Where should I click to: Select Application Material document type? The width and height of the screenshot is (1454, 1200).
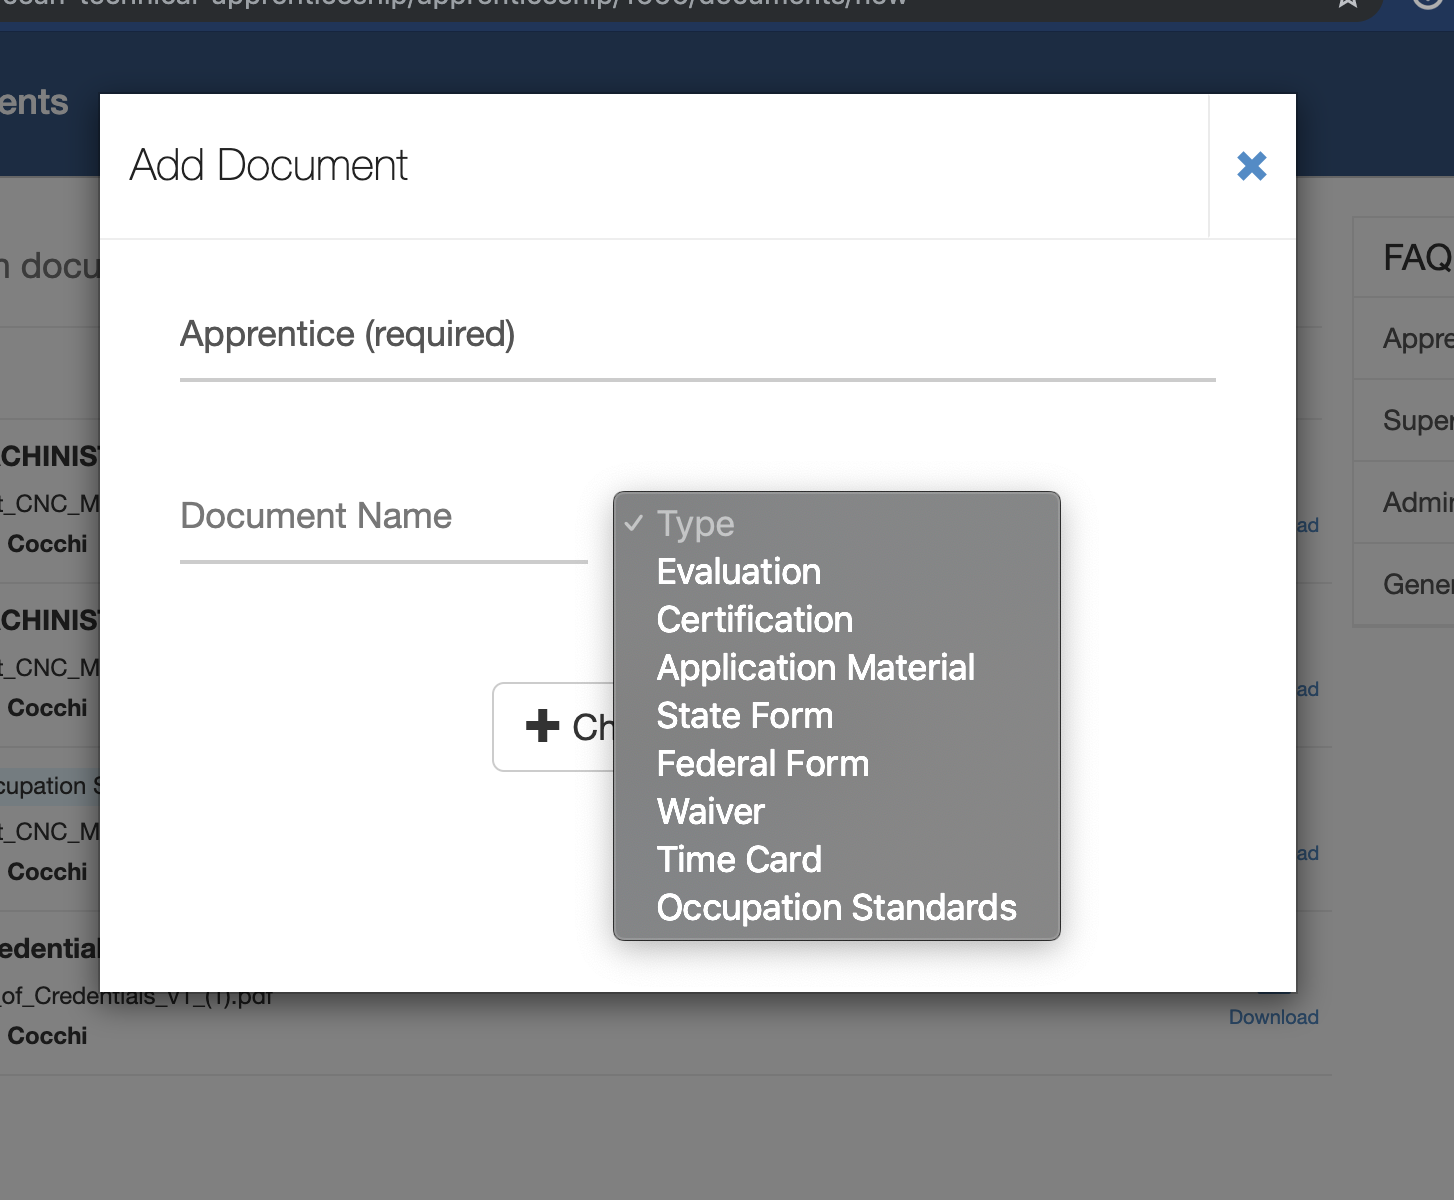coord(836,668)
